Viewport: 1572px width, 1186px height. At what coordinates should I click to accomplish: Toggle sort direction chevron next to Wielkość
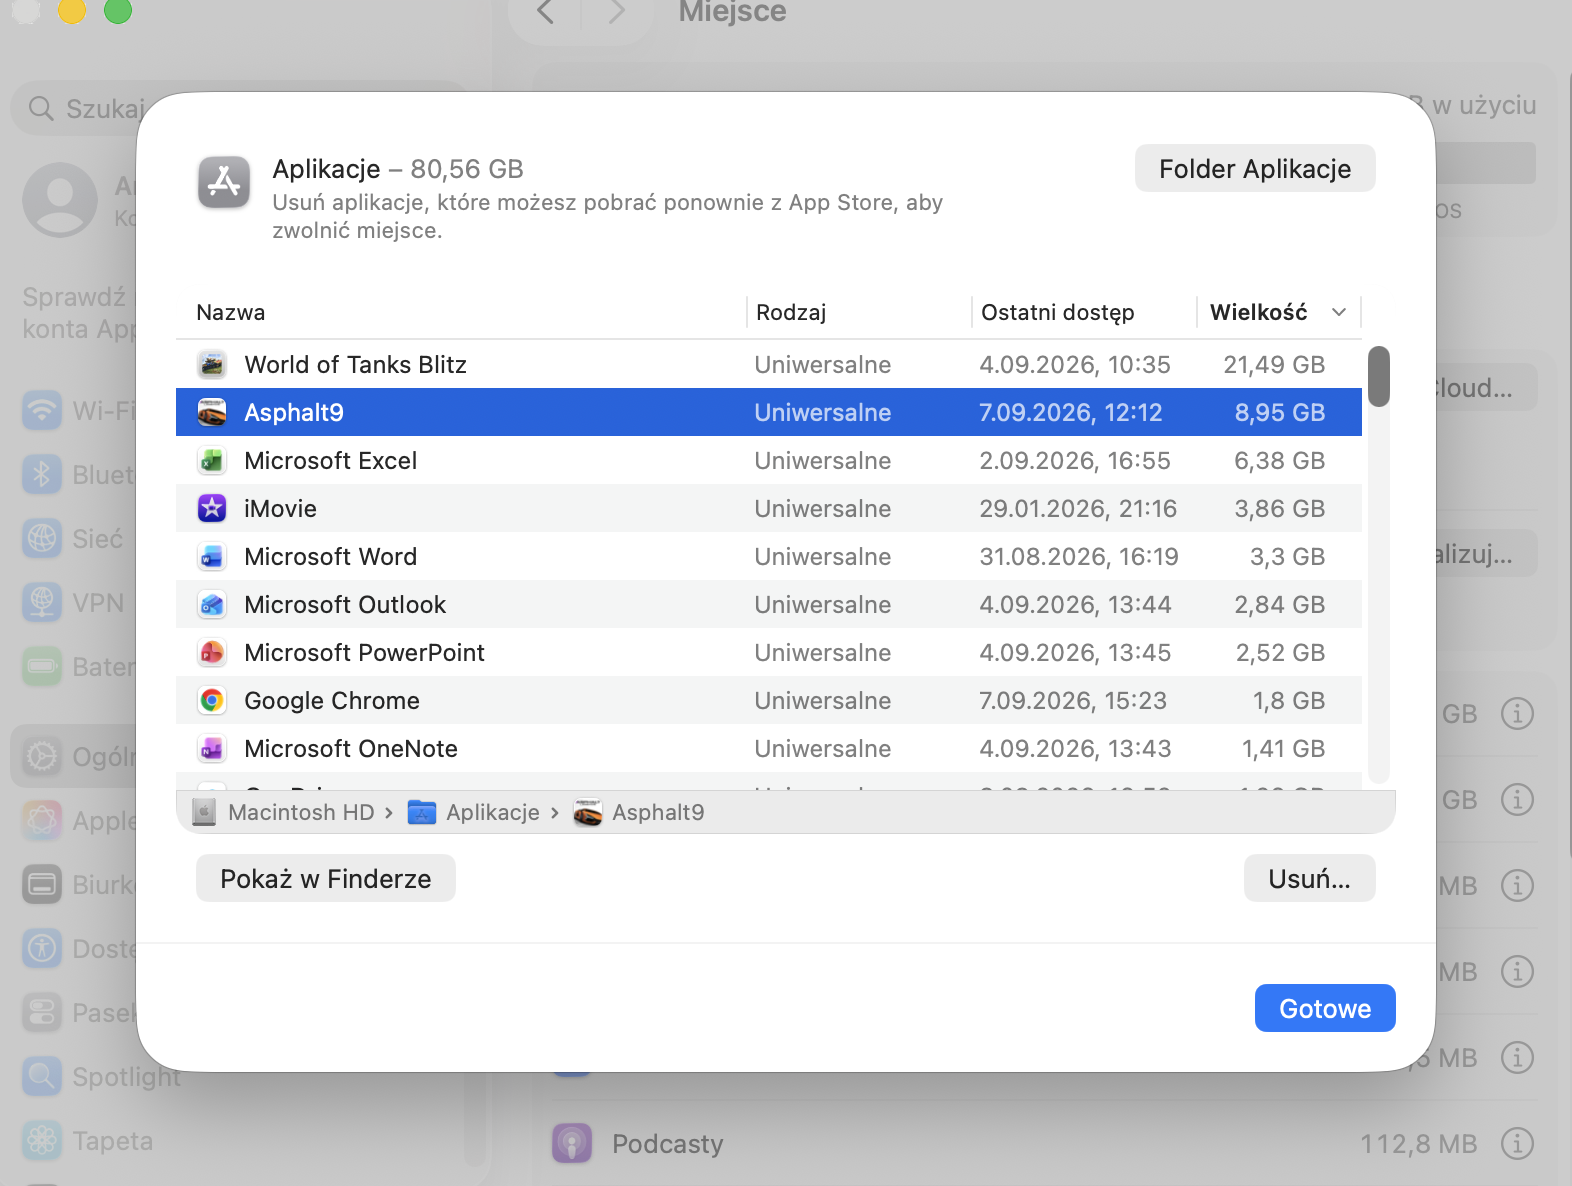[x=1339, y=313]
